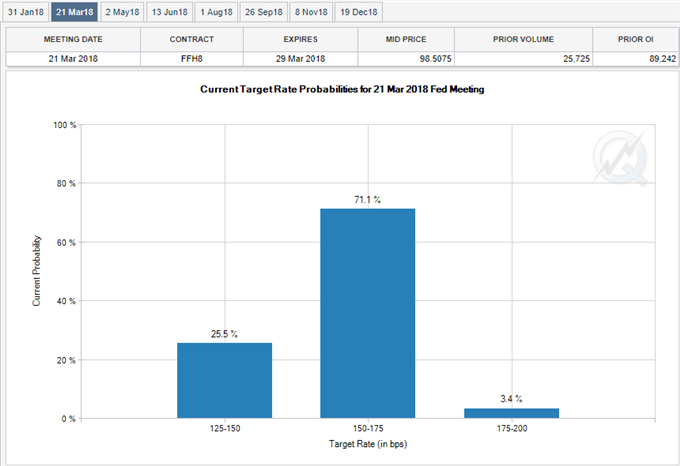The image size is (680, 466).
Task: Click the 150-175 x-axis label
Action: coord(368,428)
